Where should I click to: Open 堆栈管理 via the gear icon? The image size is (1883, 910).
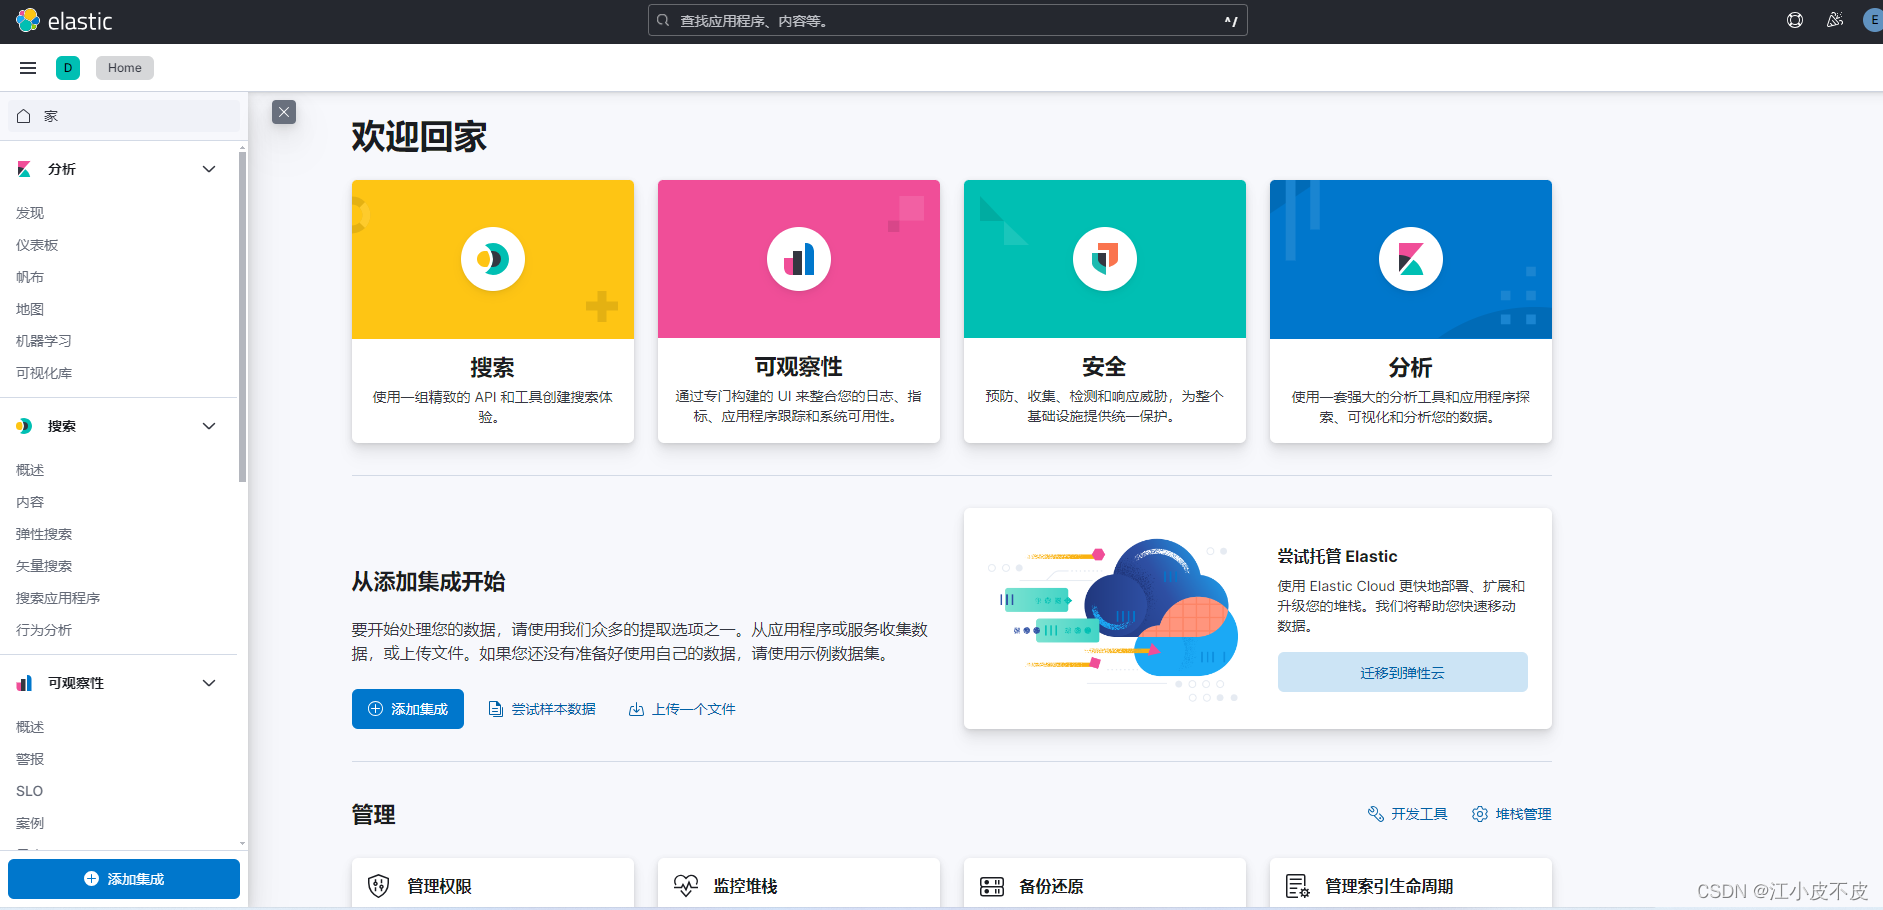(x=1480, y=814)
